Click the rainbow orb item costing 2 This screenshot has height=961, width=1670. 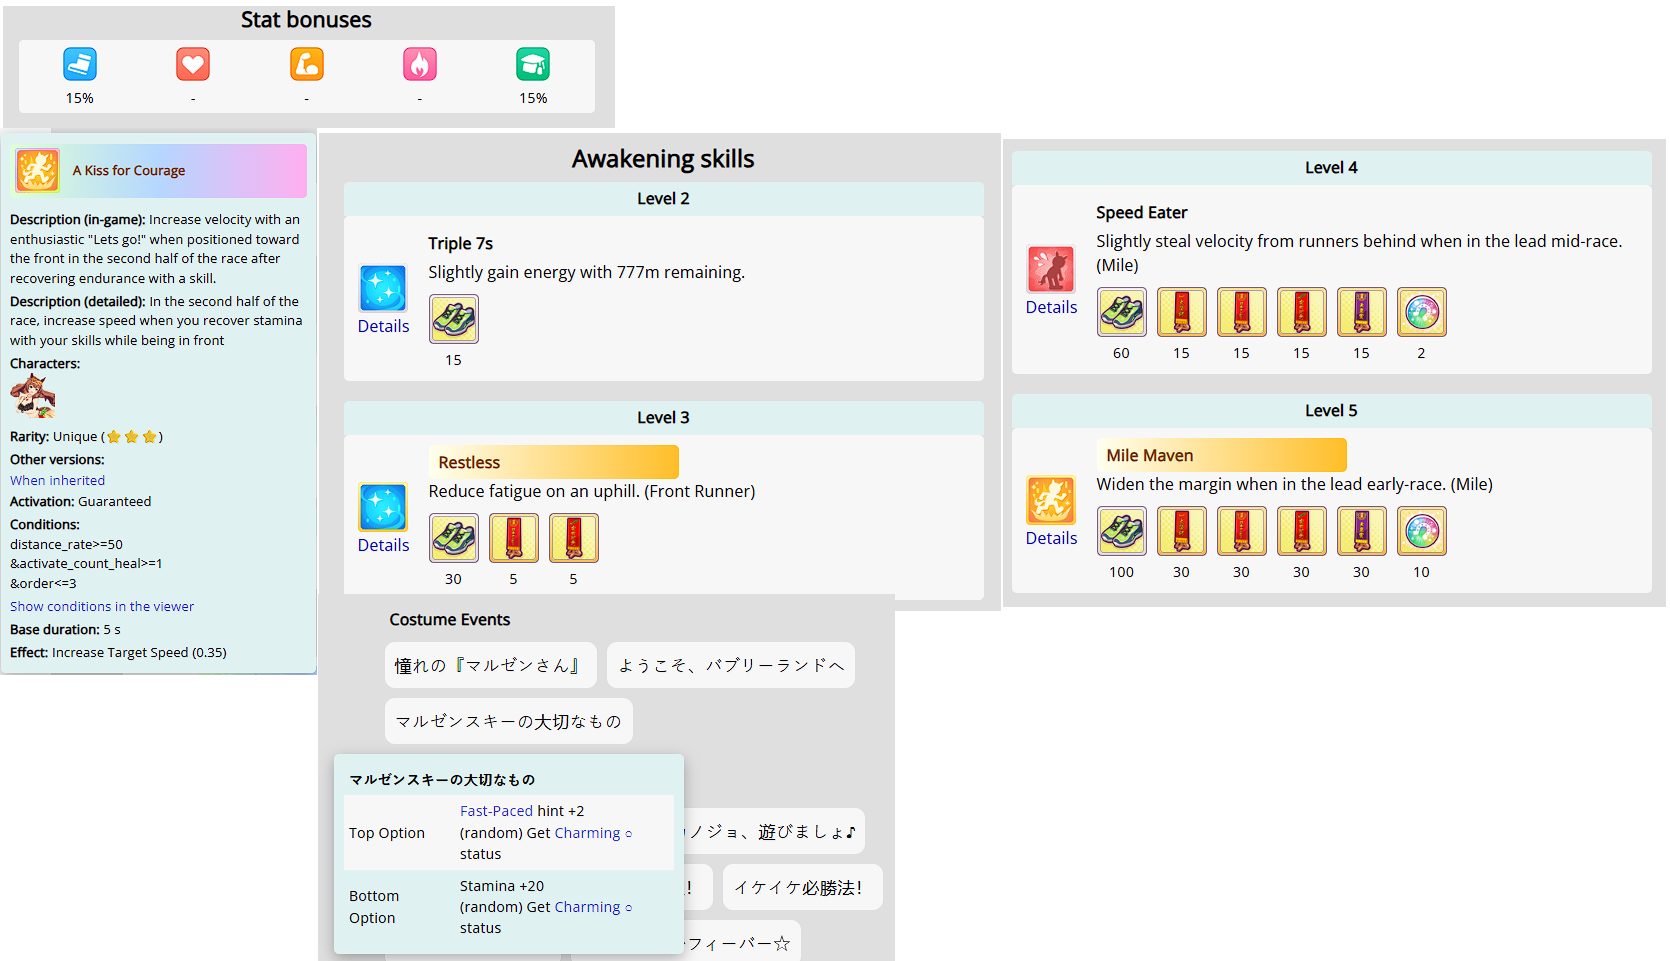1422,312
